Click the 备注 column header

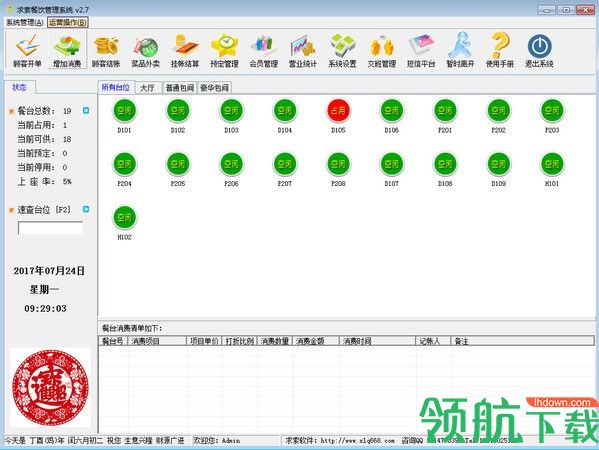point(522,341)
